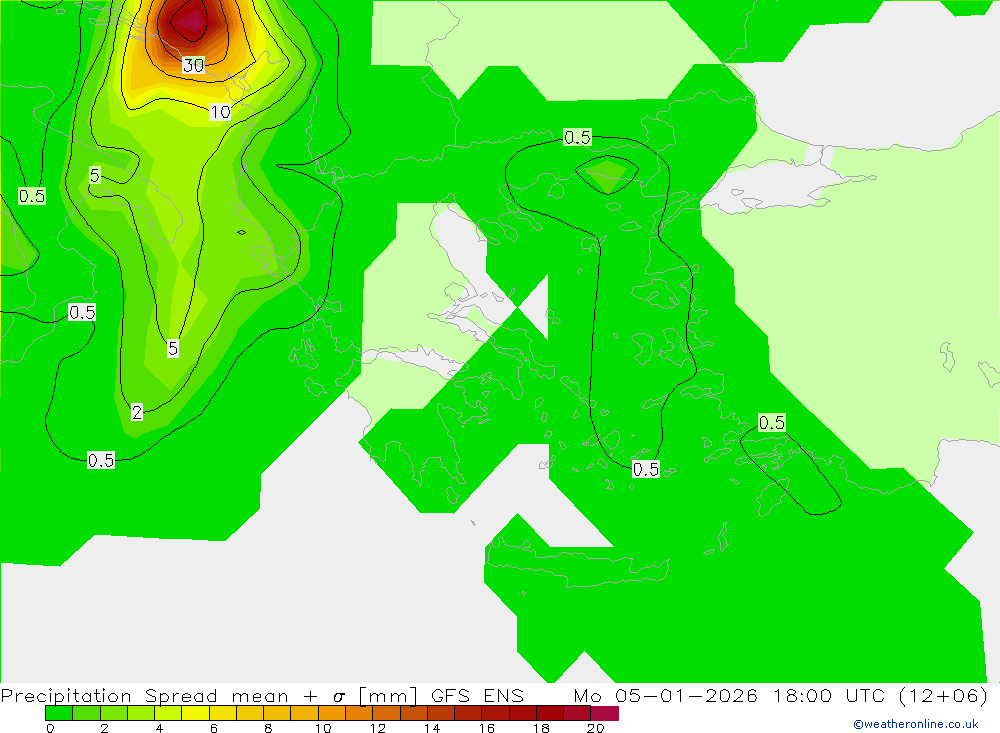Click the date text 'Mo 05-01-2026'
Screen dimensions: 1000x733
click(x=664, y=696)
